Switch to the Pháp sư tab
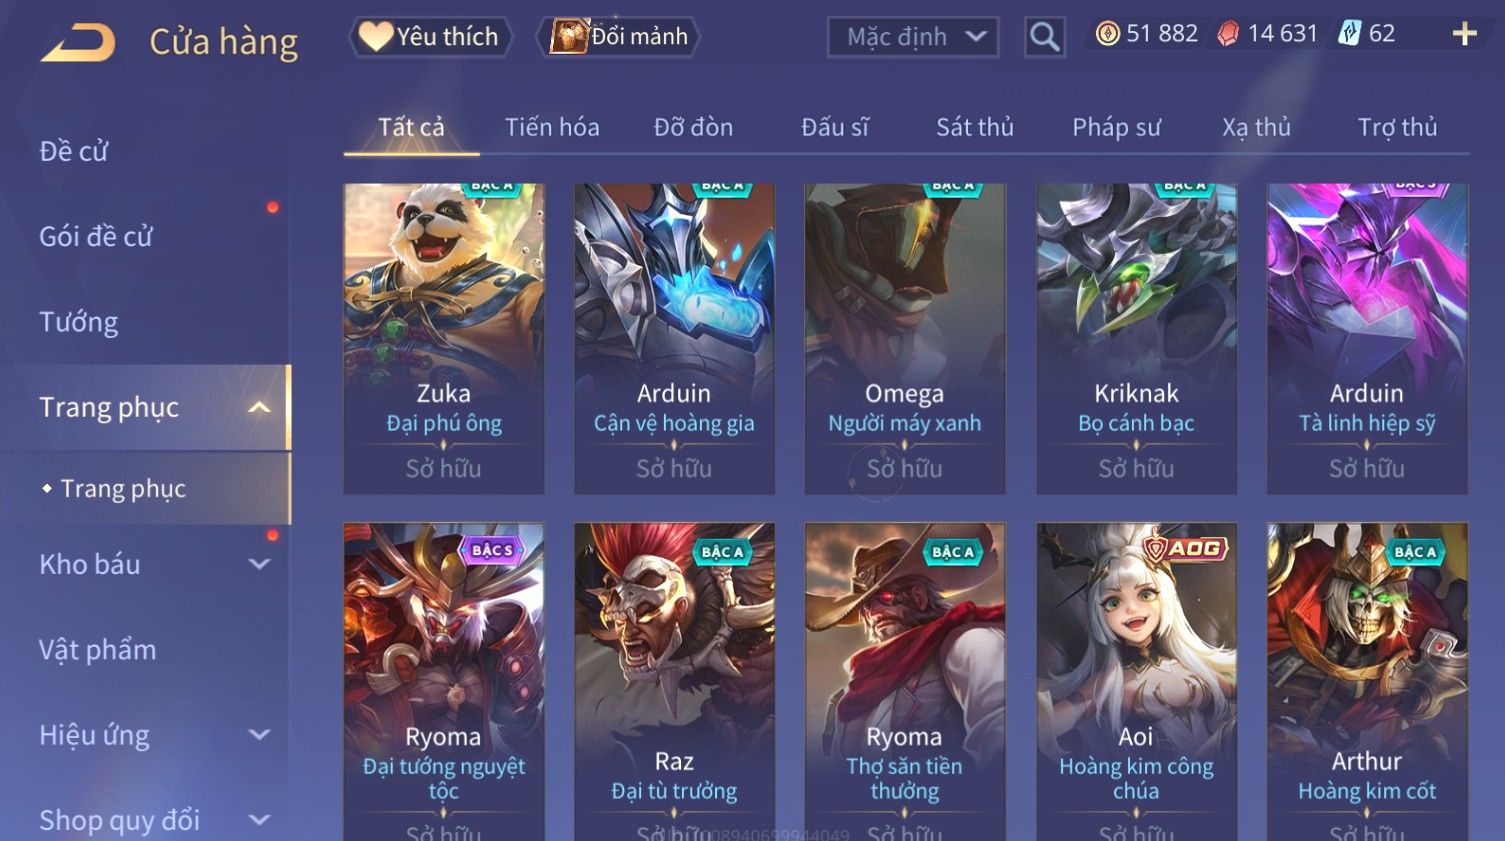This screenshot has width=1505, height=841. click(x=1116, y=127)
